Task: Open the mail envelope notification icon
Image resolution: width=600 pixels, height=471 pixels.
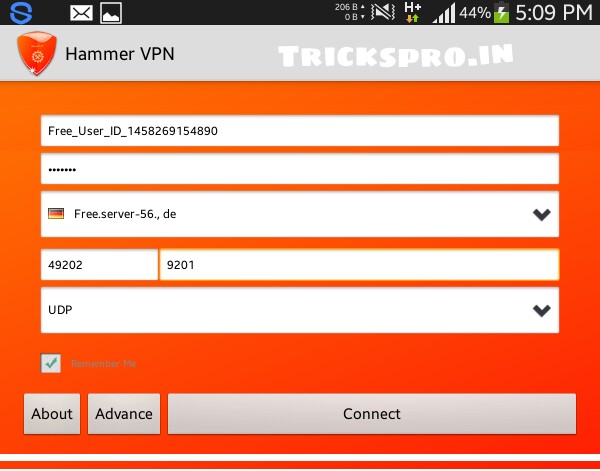Action: point(81,13)
